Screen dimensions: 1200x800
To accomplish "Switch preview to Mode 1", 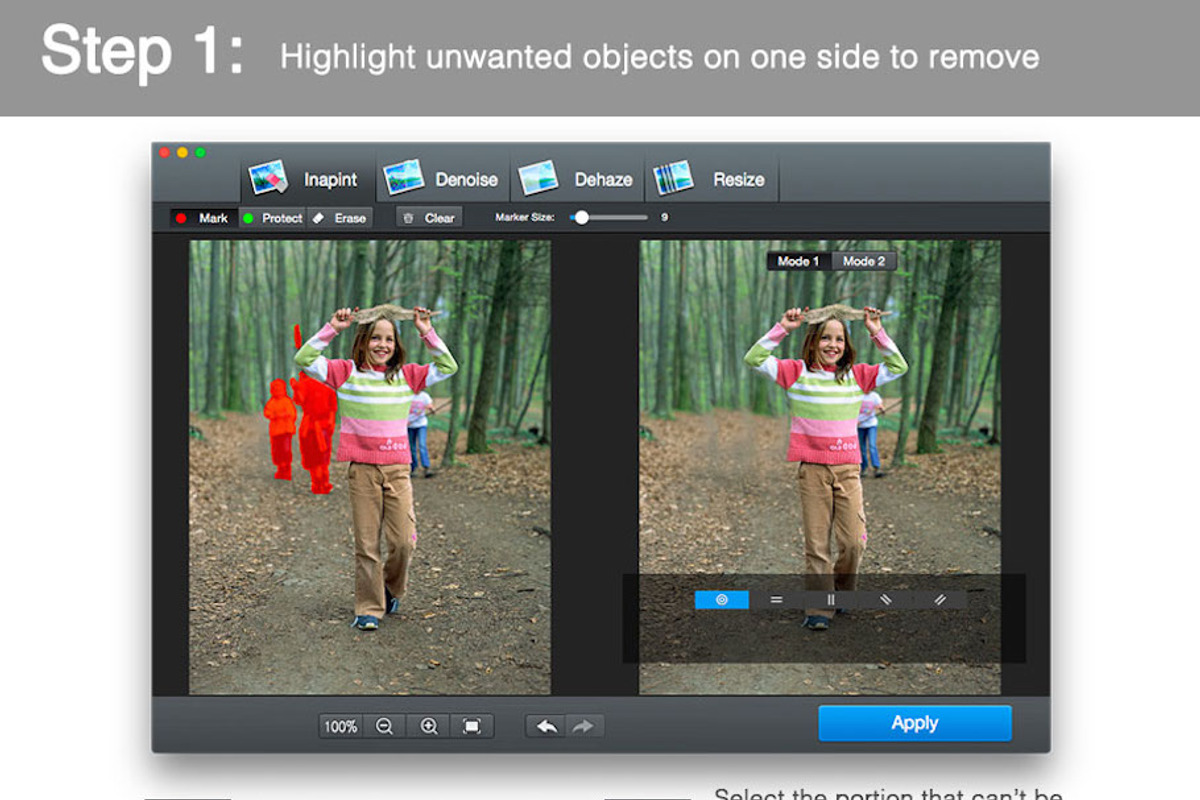I will point(799,261).
